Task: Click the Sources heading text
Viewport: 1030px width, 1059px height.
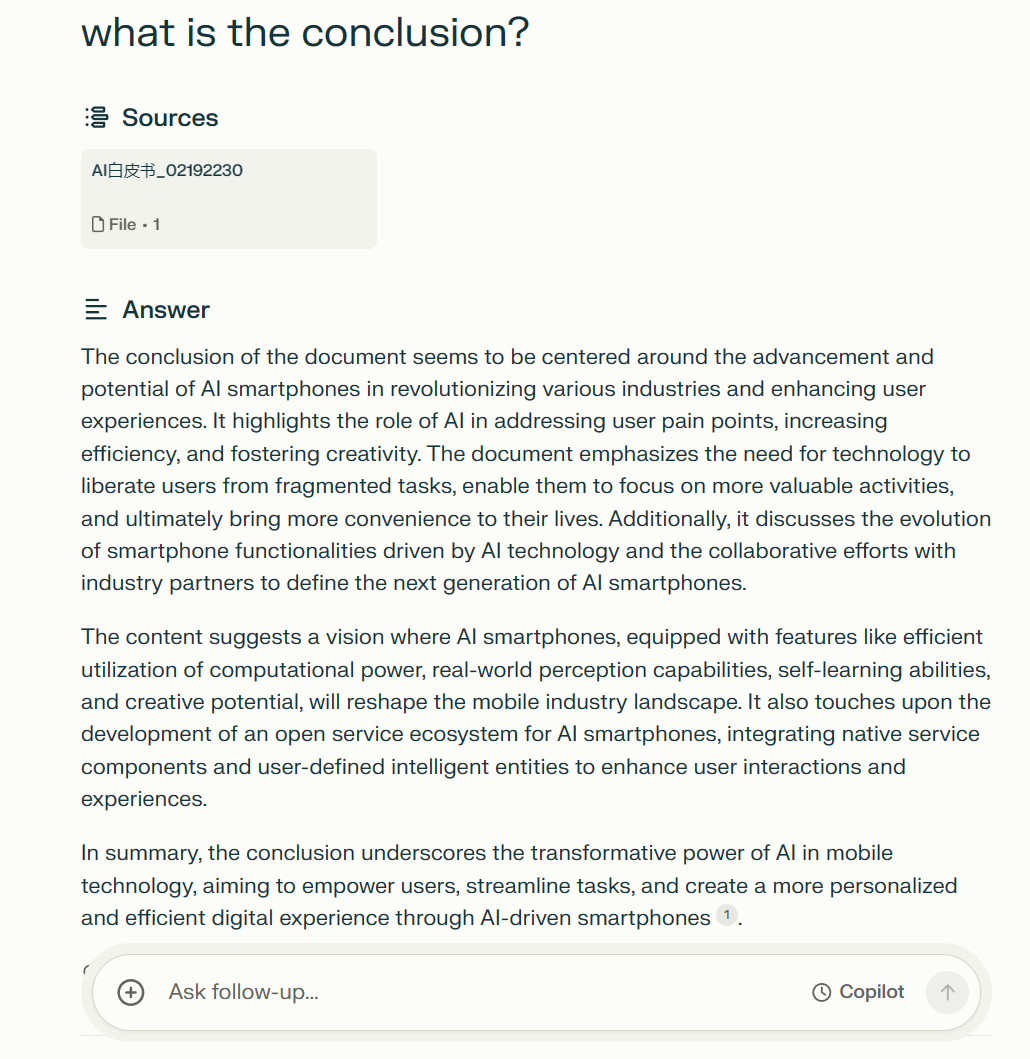Action: click(170, 118)
